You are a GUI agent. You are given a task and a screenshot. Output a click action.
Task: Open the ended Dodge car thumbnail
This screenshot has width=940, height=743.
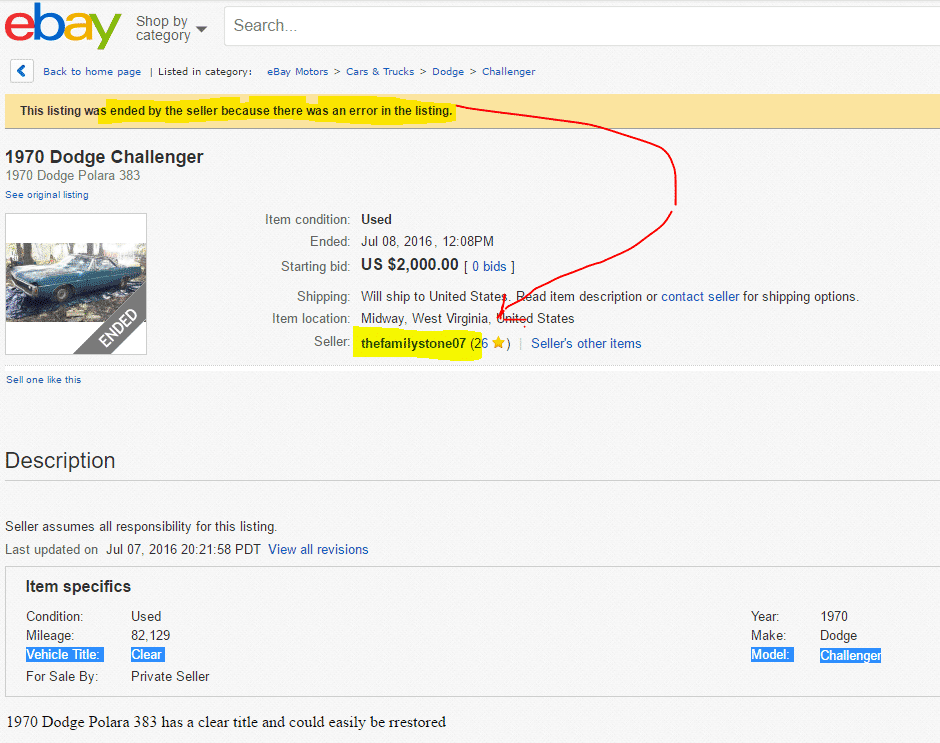[76, 283]
